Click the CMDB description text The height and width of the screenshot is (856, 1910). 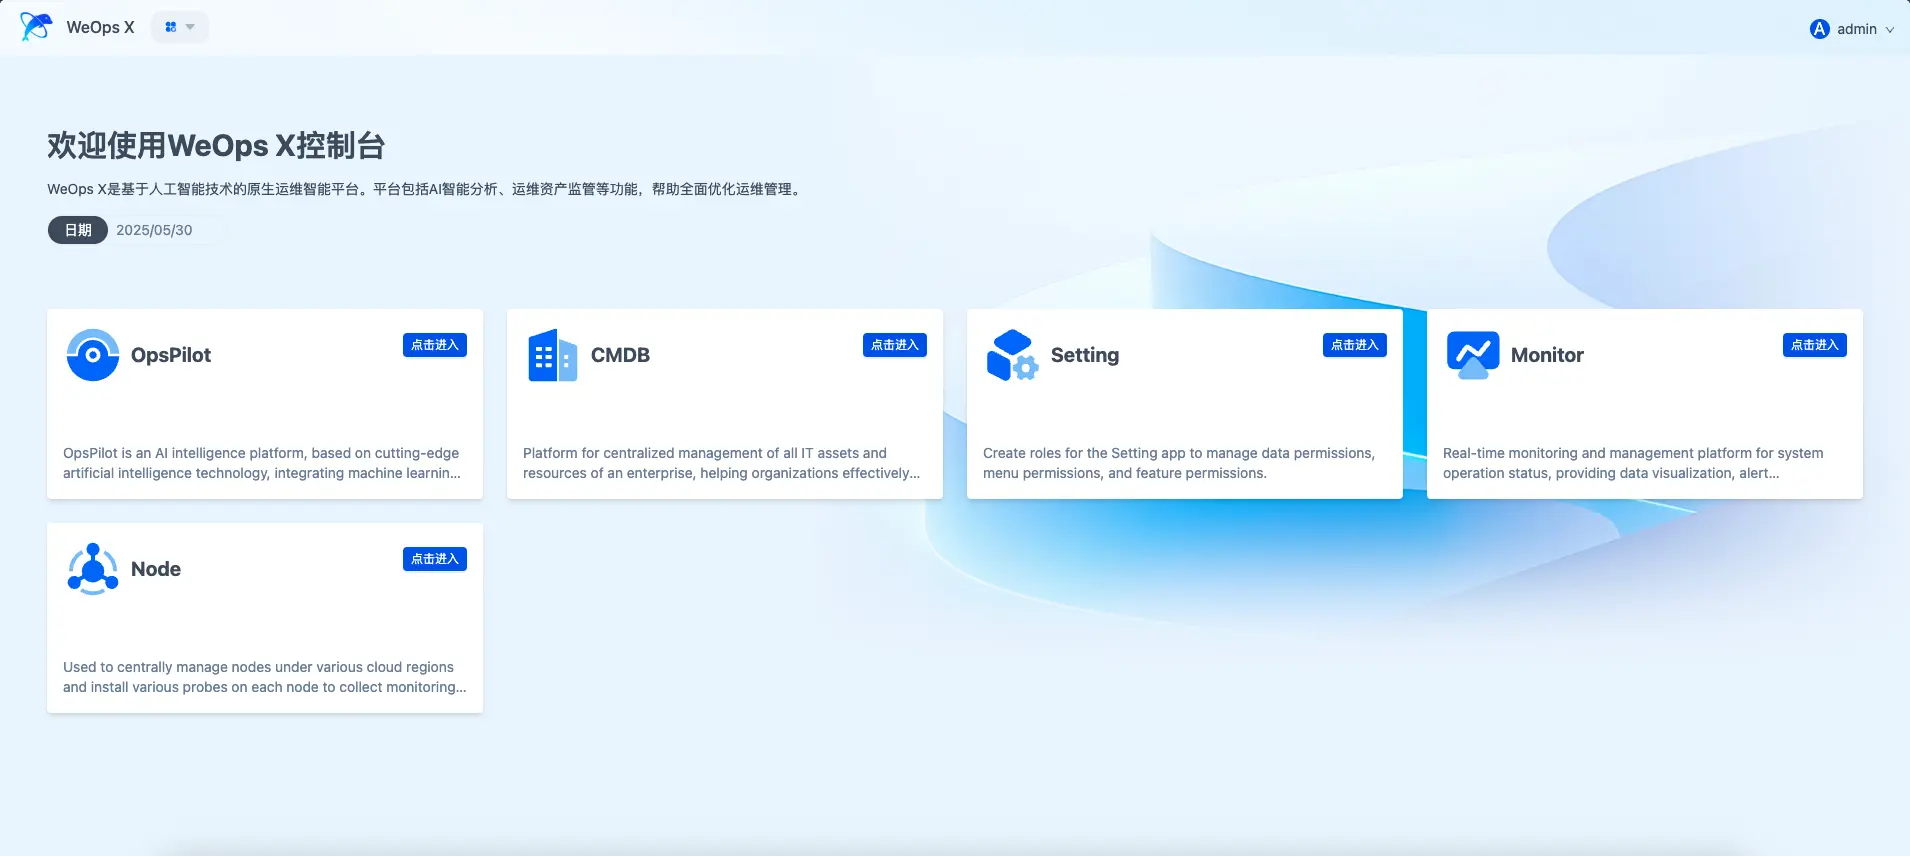point(721,463)
